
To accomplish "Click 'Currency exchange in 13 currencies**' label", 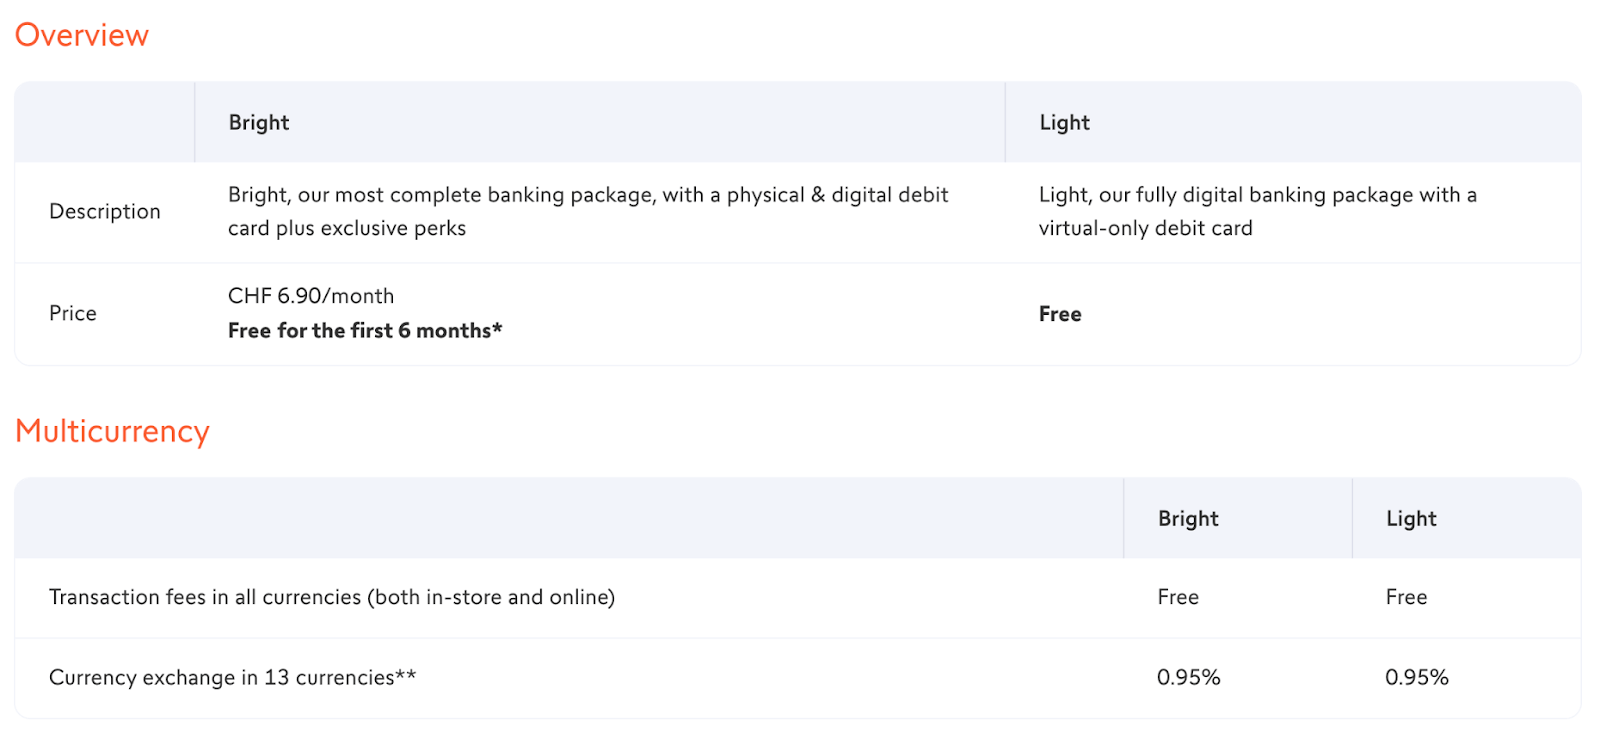I will pos(233,677).
